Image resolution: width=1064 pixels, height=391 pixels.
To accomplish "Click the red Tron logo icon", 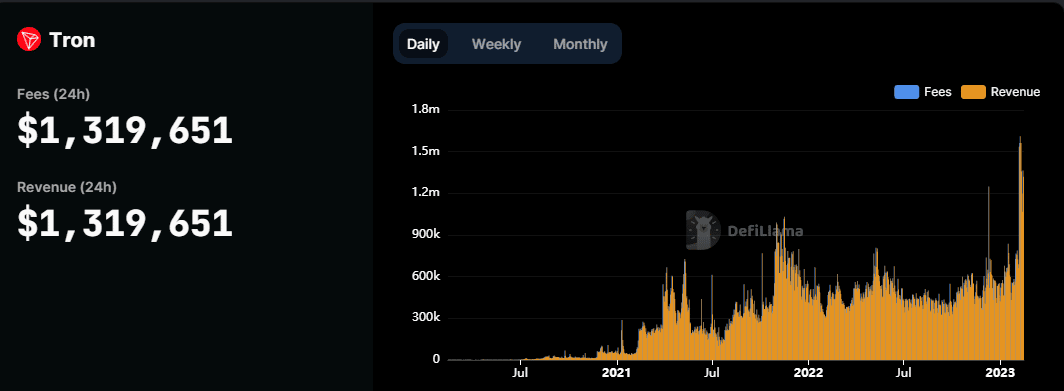I will [x=29, y=39].
